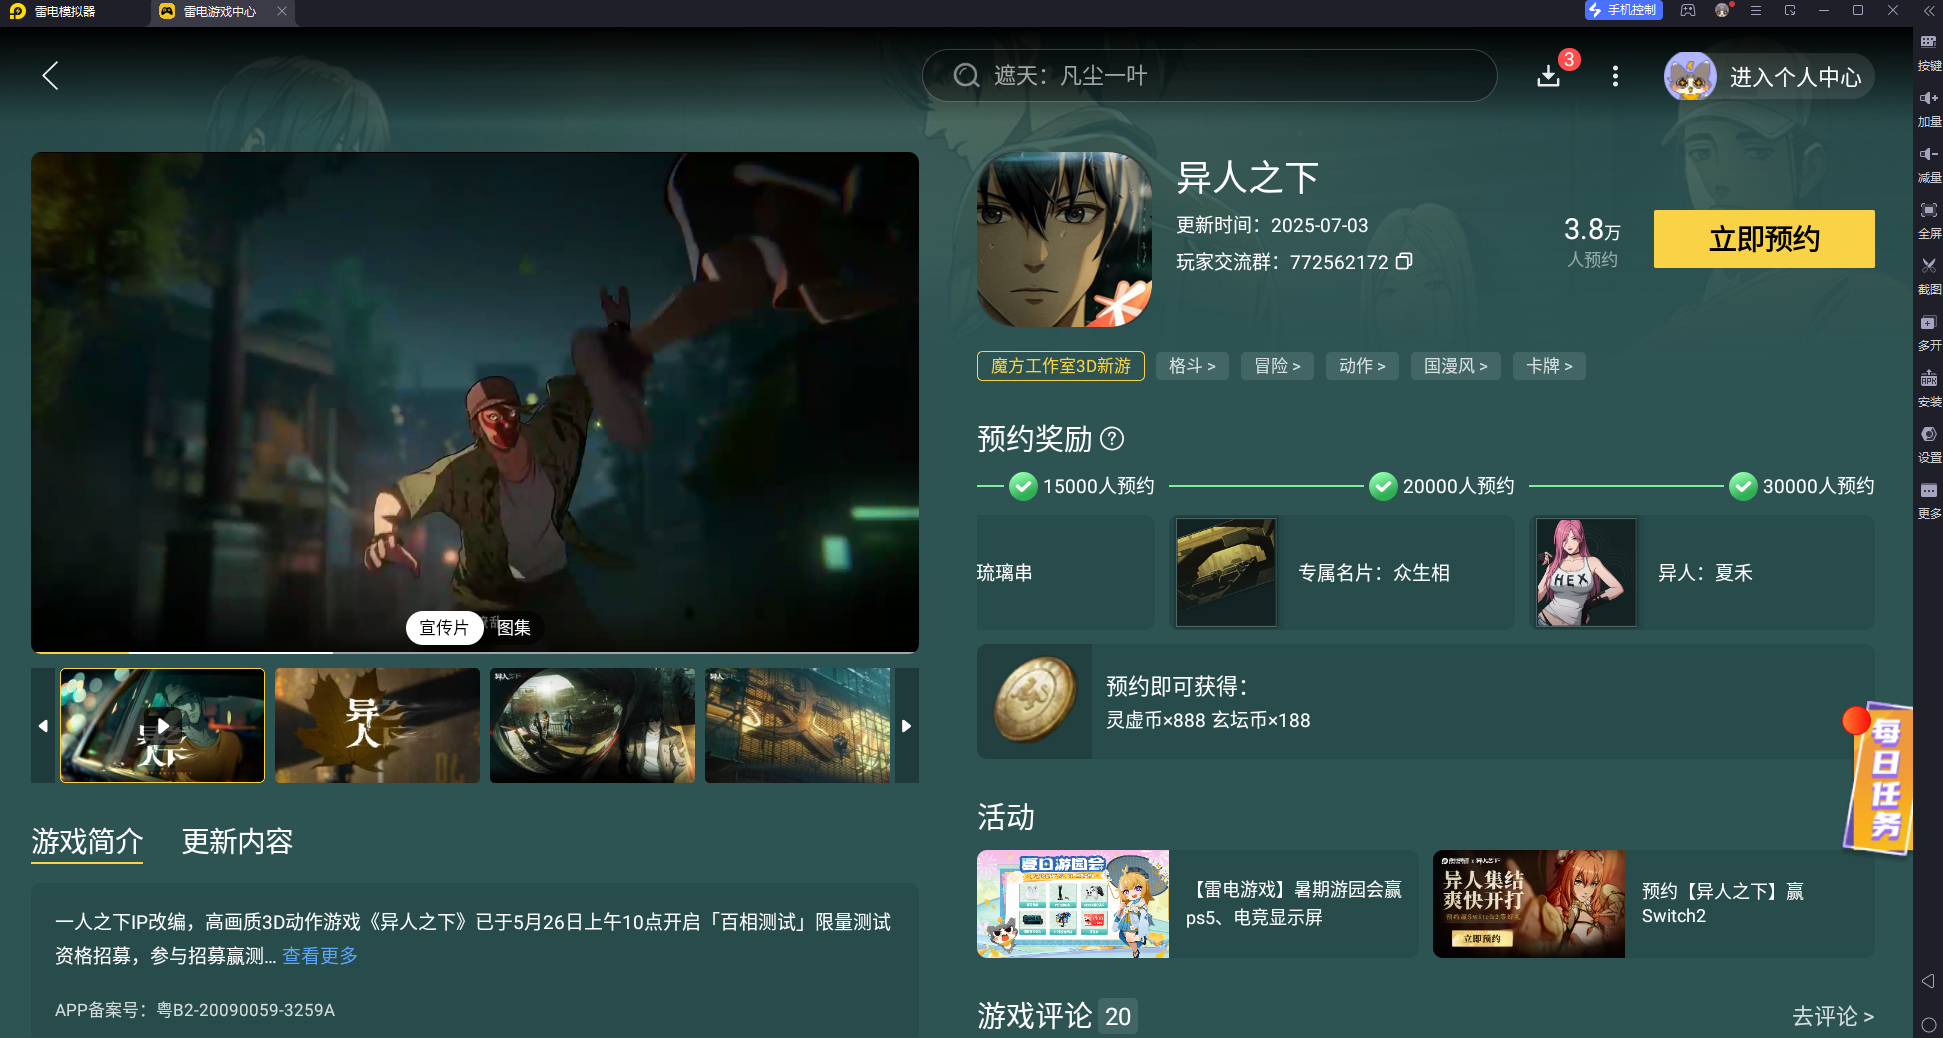
Task: Open the 格斗 > category tag
Action: pyautogui.click(x=1192, y=366)
